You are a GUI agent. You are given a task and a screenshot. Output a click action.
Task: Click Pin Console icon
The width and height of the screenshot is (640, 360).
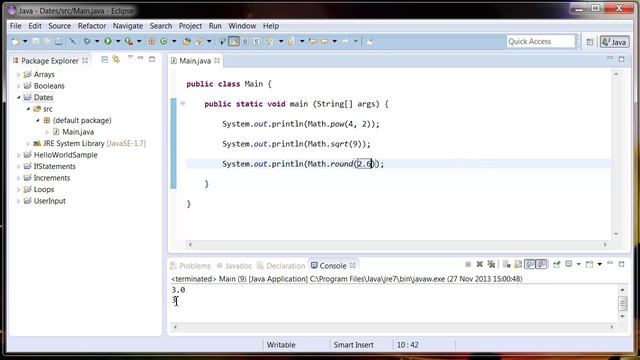click(x=556, y=264)
